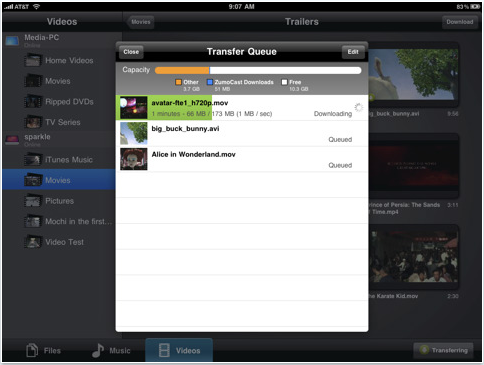Open the Home Videos folder icon
The image size is (484, 365).
click(33, 61)
